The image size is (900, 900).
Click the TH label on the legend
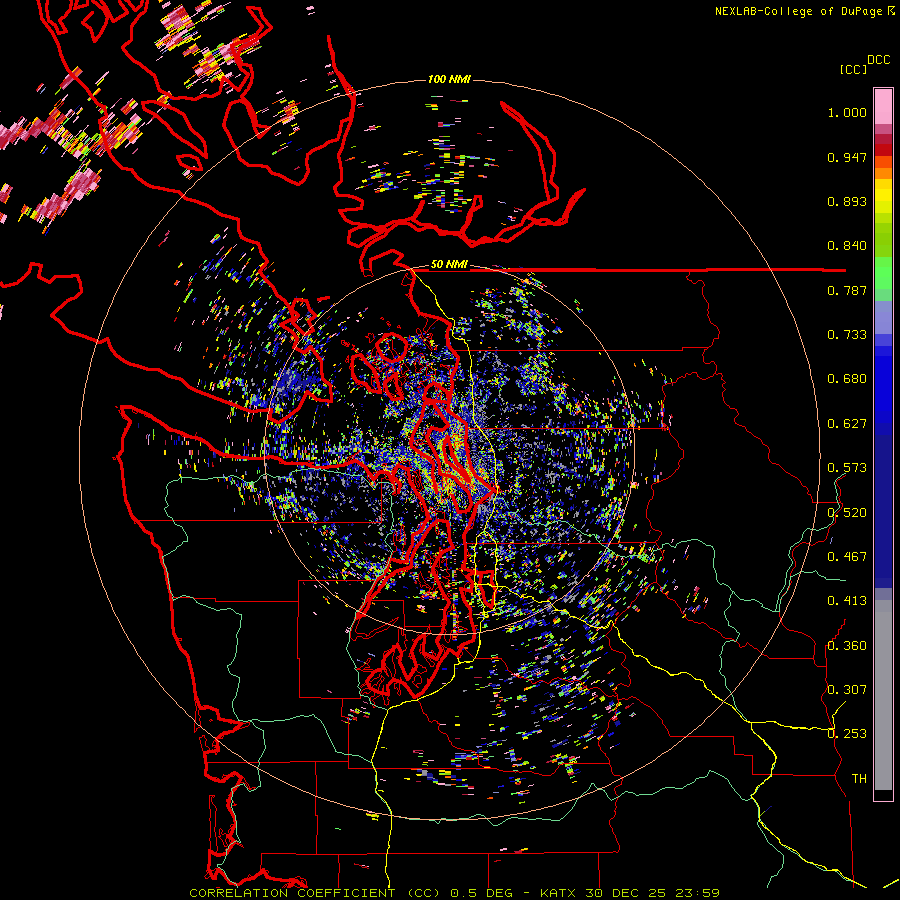(859, 779)
